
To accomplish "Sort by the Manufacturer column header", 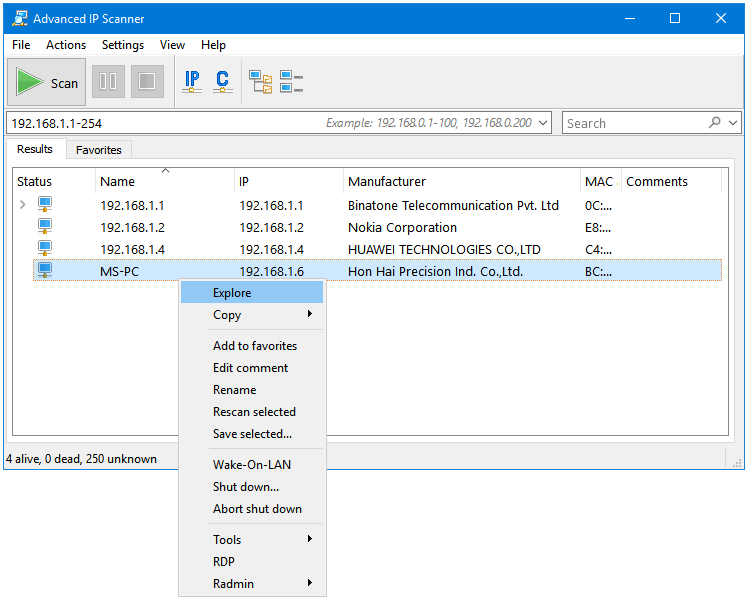I will pos(461,181).
